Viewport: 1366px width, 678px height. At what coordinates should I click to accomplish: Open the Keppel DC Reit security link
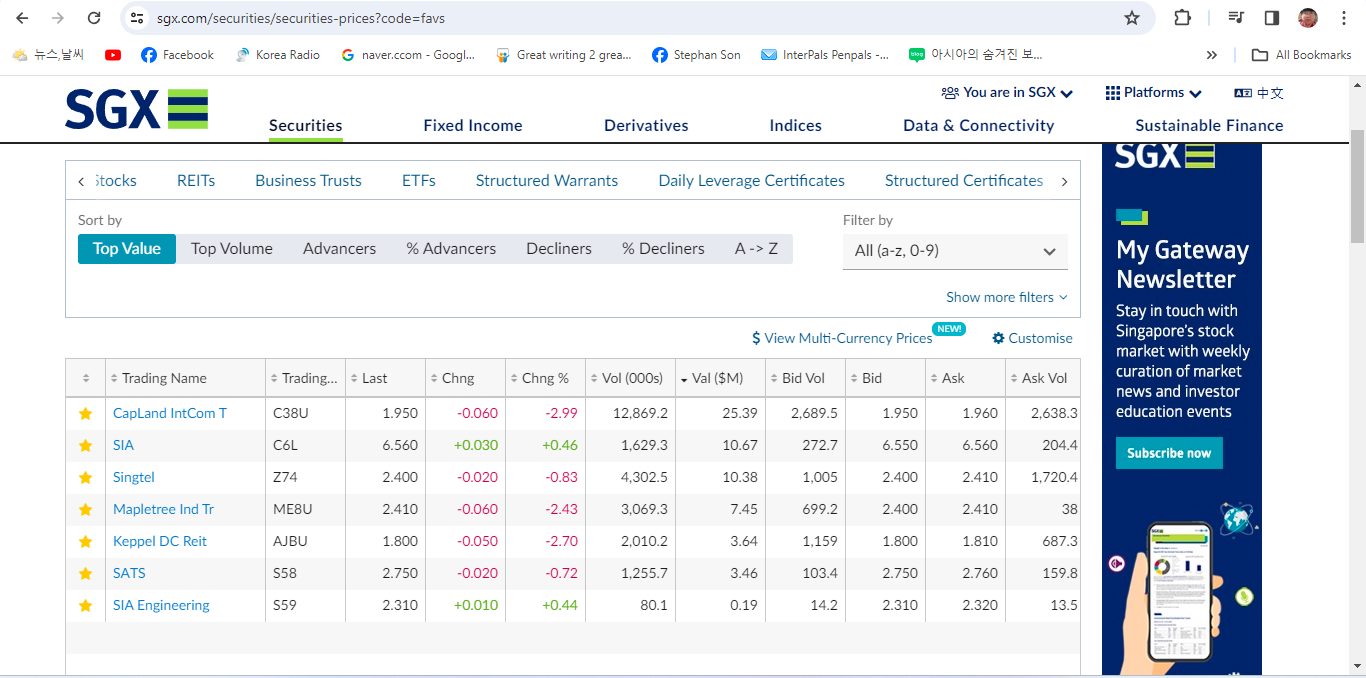(x=160, y=541)
